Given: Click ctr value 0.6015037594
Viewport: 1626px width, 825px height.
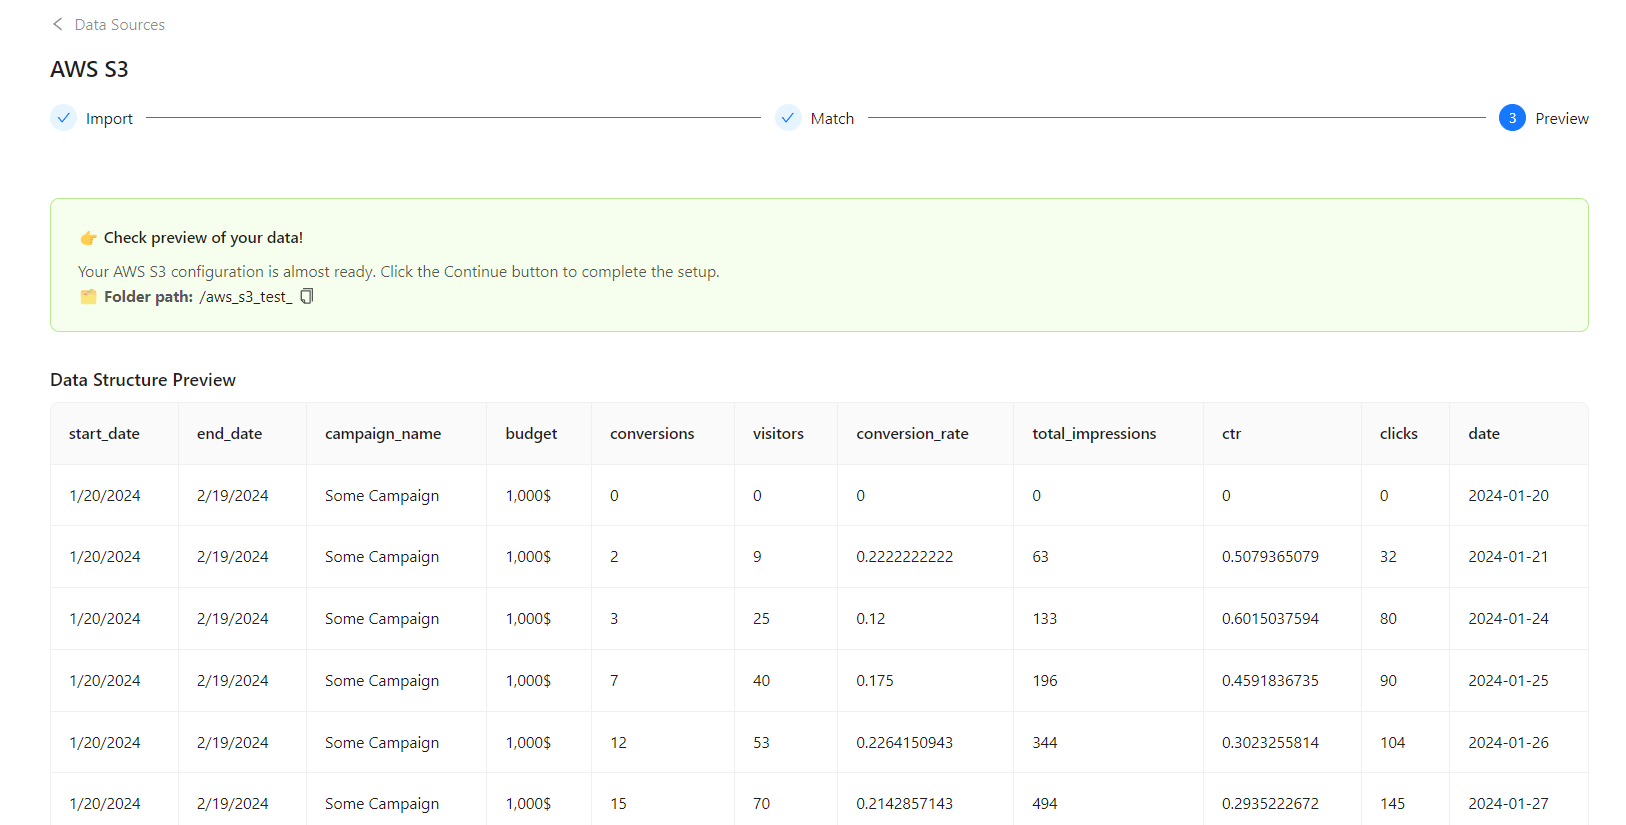Looking at the screenshot, I should click(x=1270, y=619).
